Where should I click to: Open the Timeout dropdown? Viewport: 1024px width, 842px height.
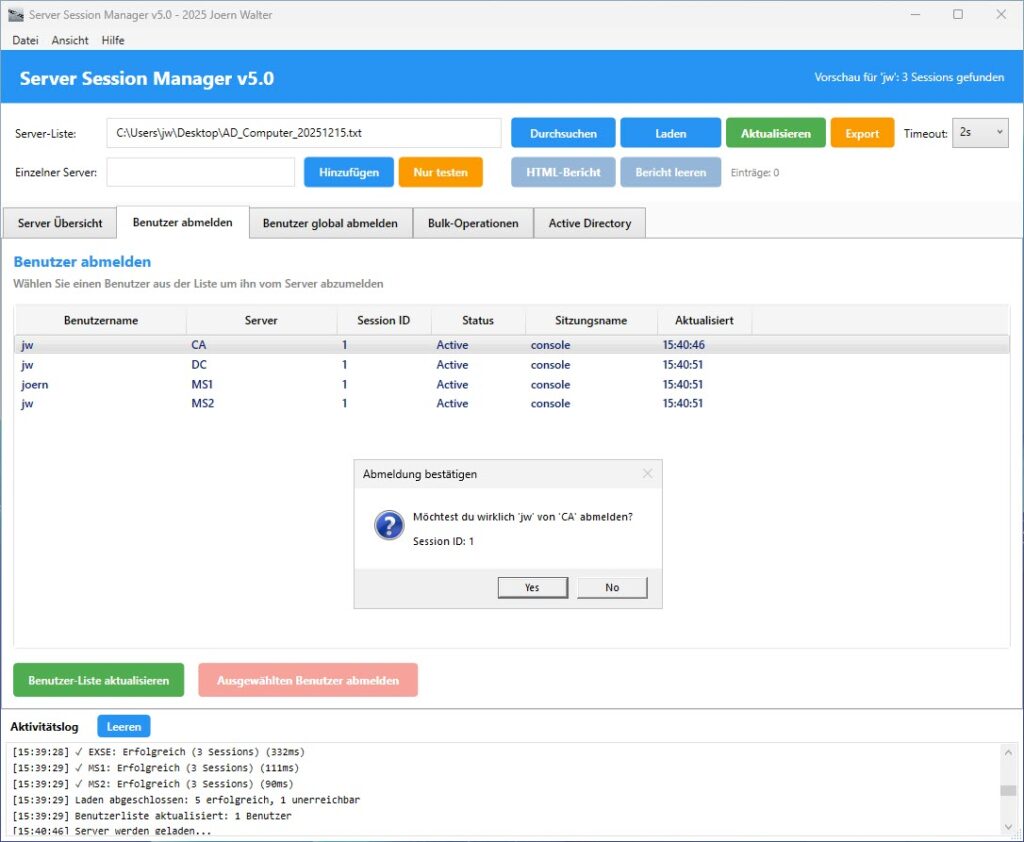(979, 132)
